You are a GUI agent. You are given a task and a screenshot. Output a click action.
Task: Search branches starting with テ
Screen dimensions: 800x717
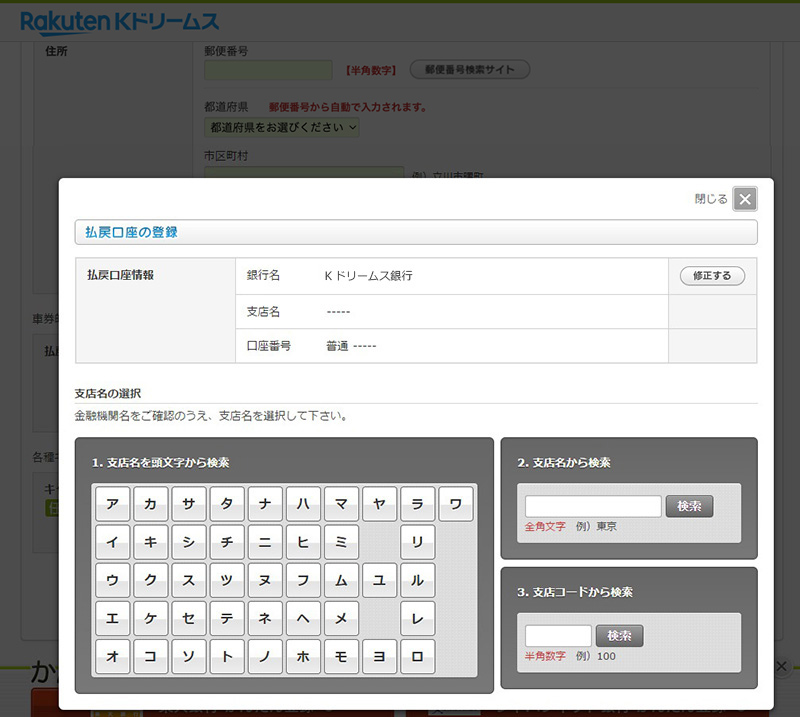[x=227, y=619]
